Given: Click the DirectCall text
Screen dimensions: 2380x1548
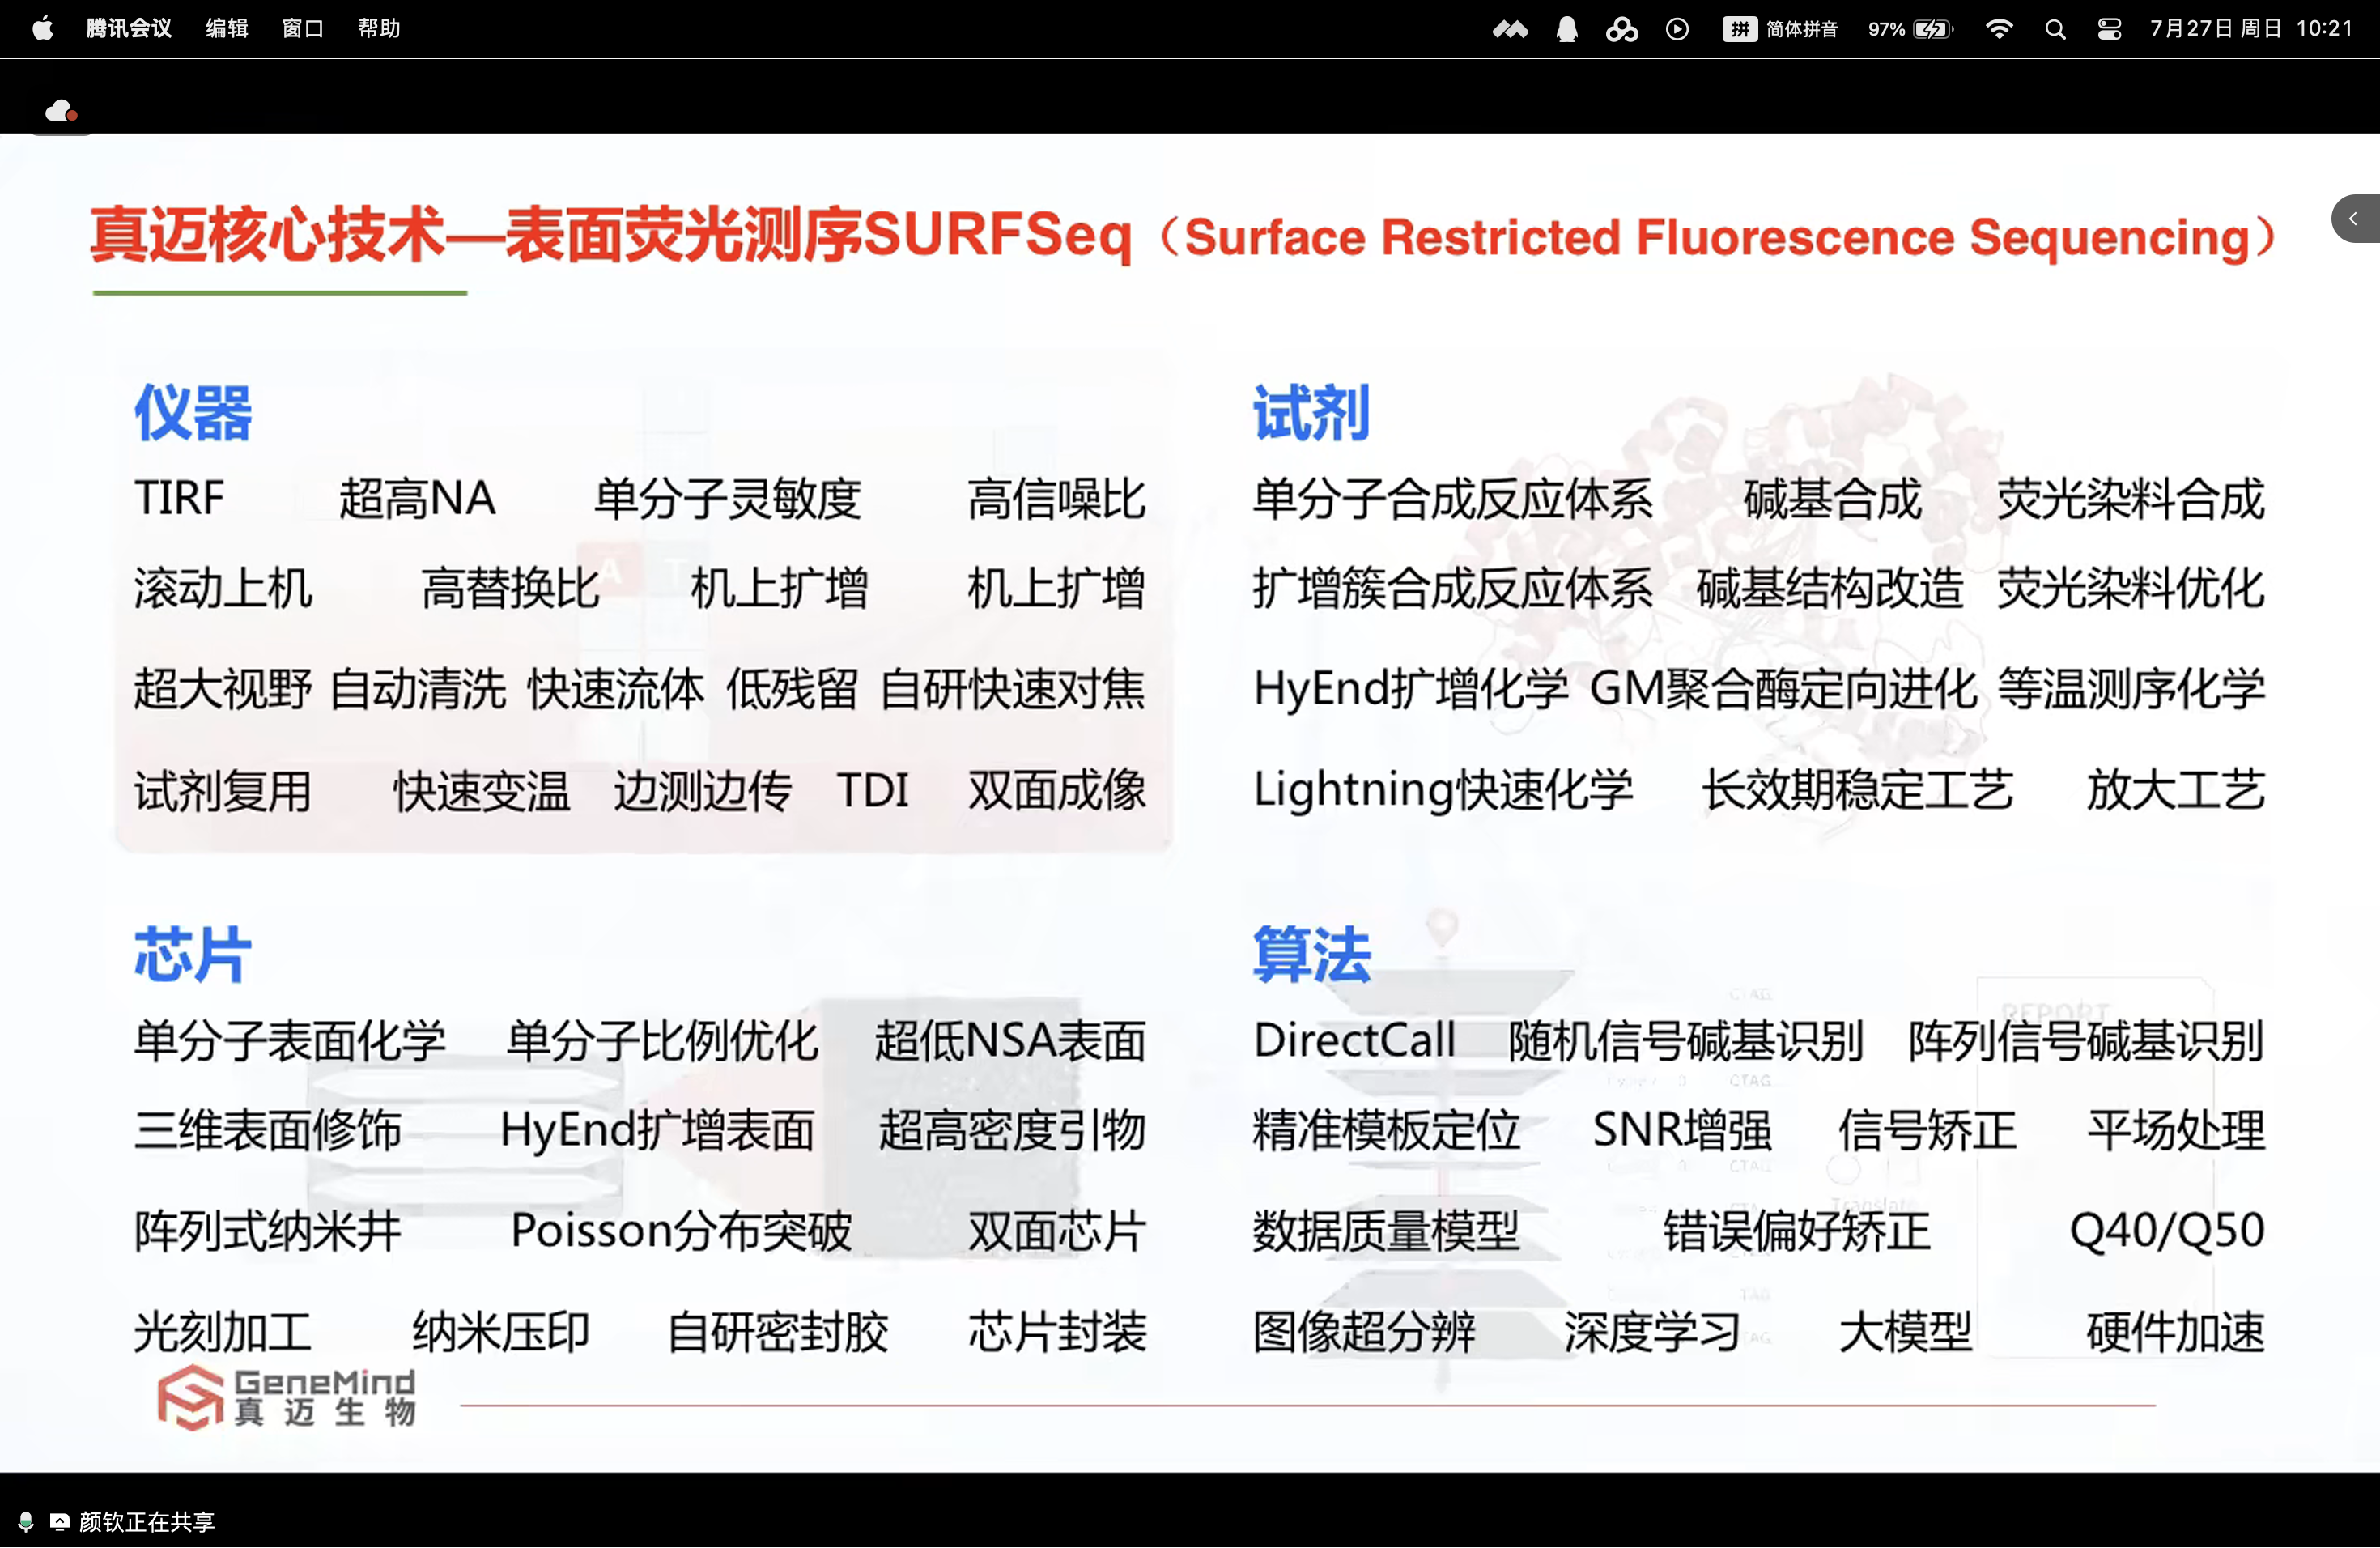Looking at the screenshot, I should coord(1354,1040).
